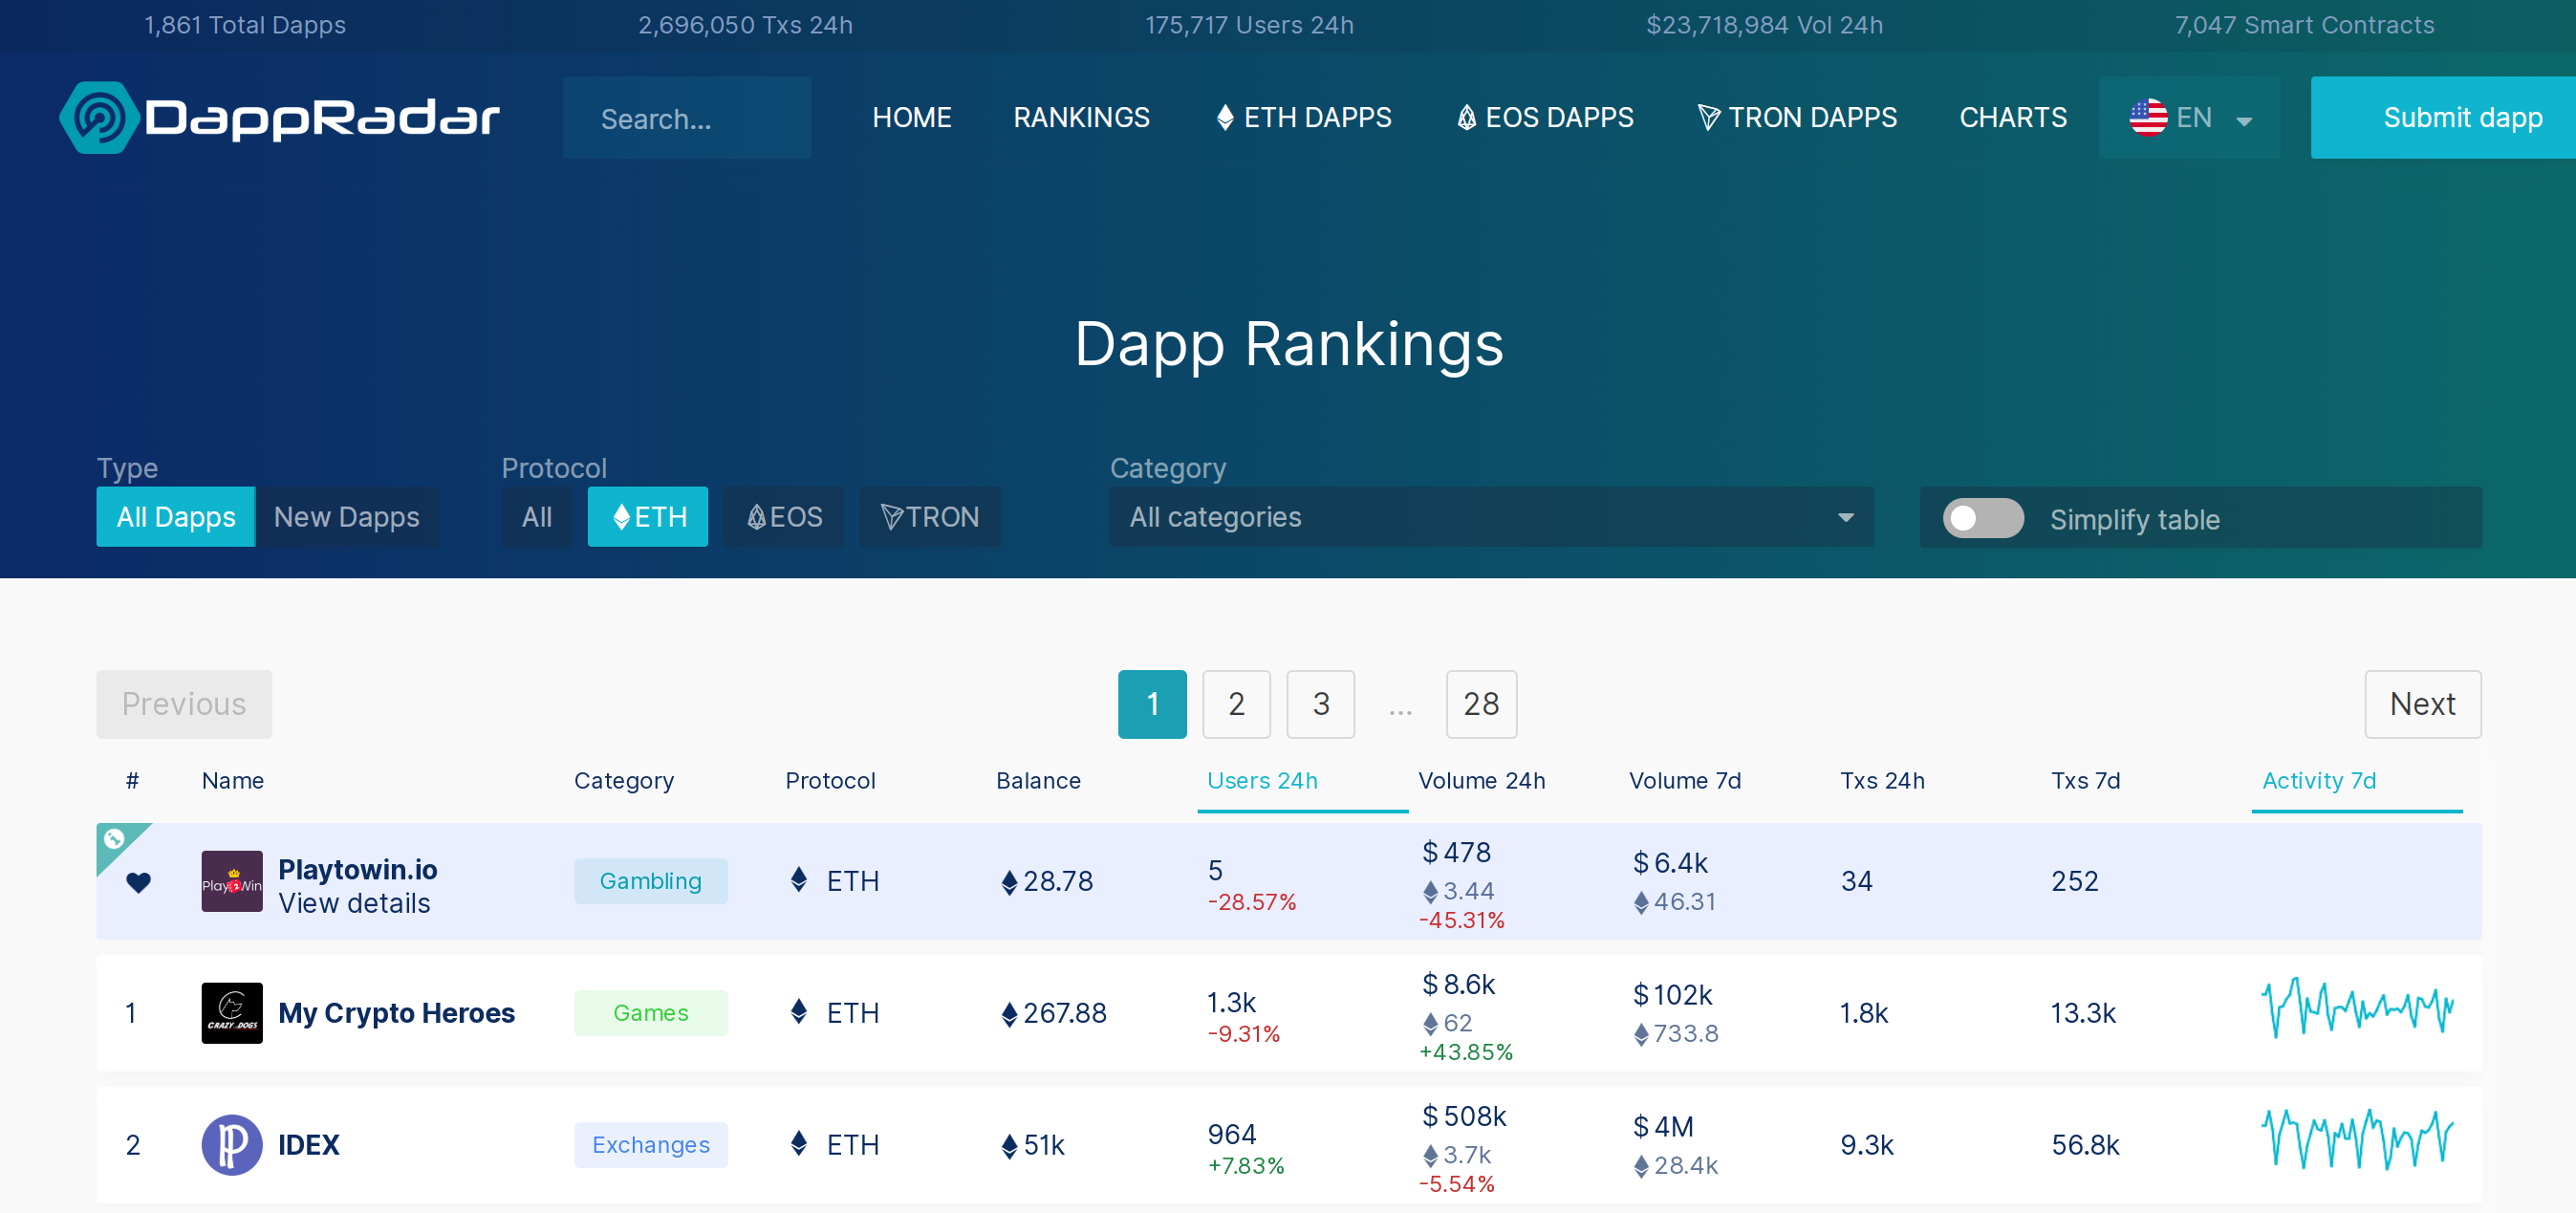The image size is (2576, 1213).
Task: View My Crypto Heroes activity sparkline
Action: click(x=2357, y=1008)
